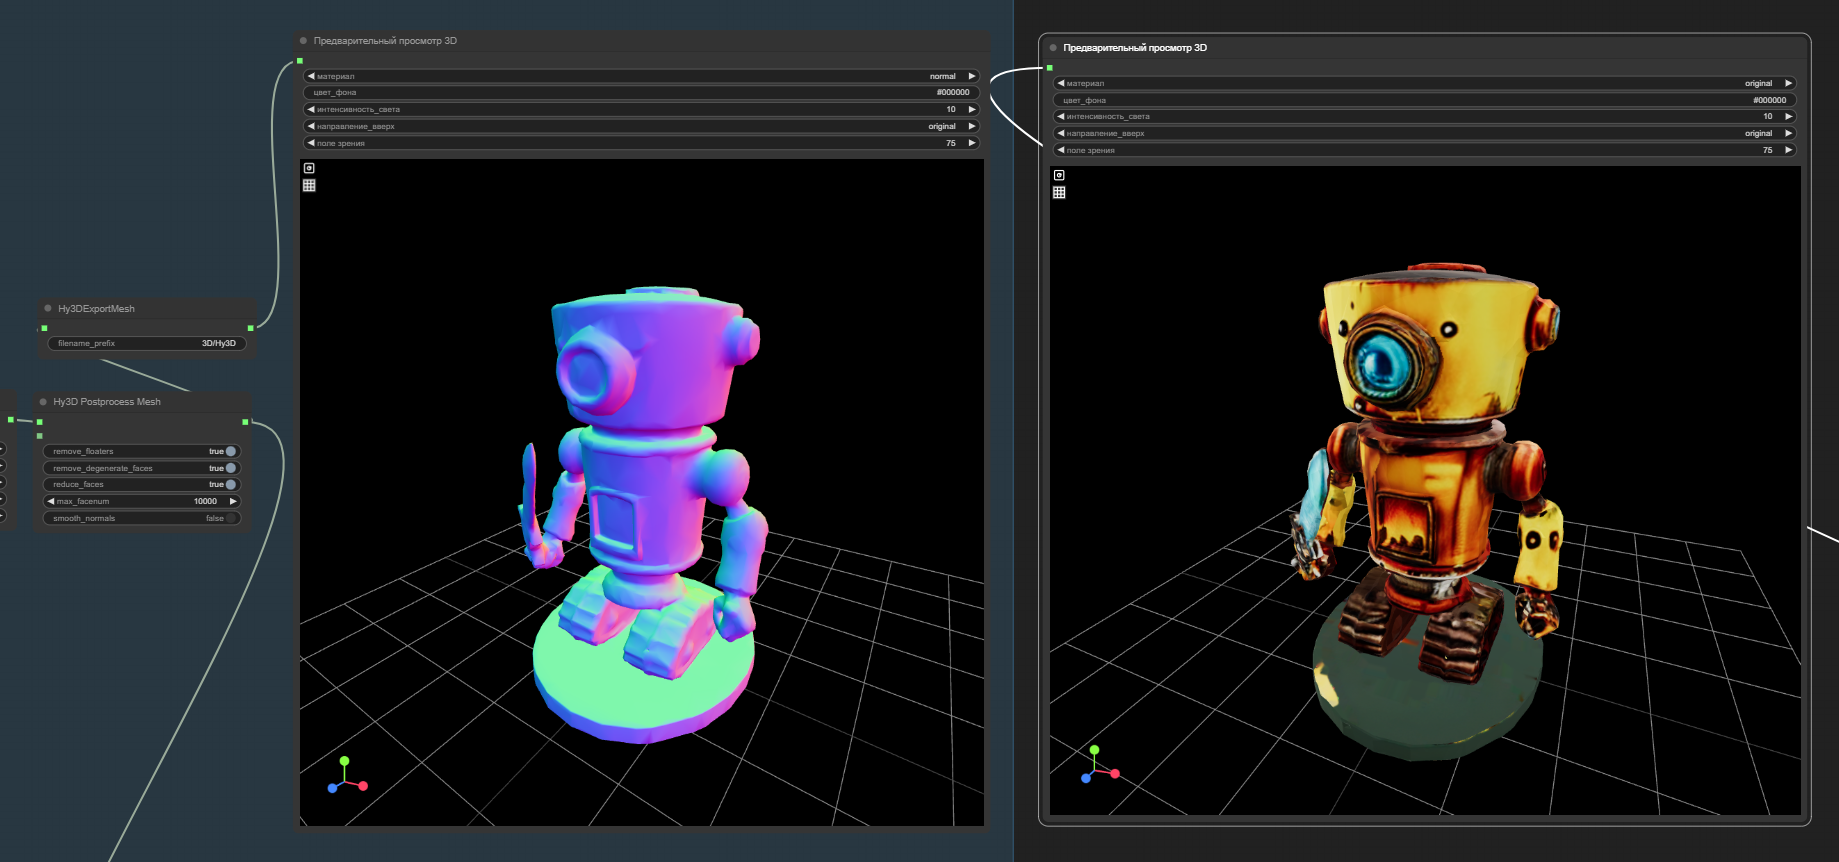Open 'original' материал value in right node
The height and width of the screenshot is (862, 1839).
1758,83
